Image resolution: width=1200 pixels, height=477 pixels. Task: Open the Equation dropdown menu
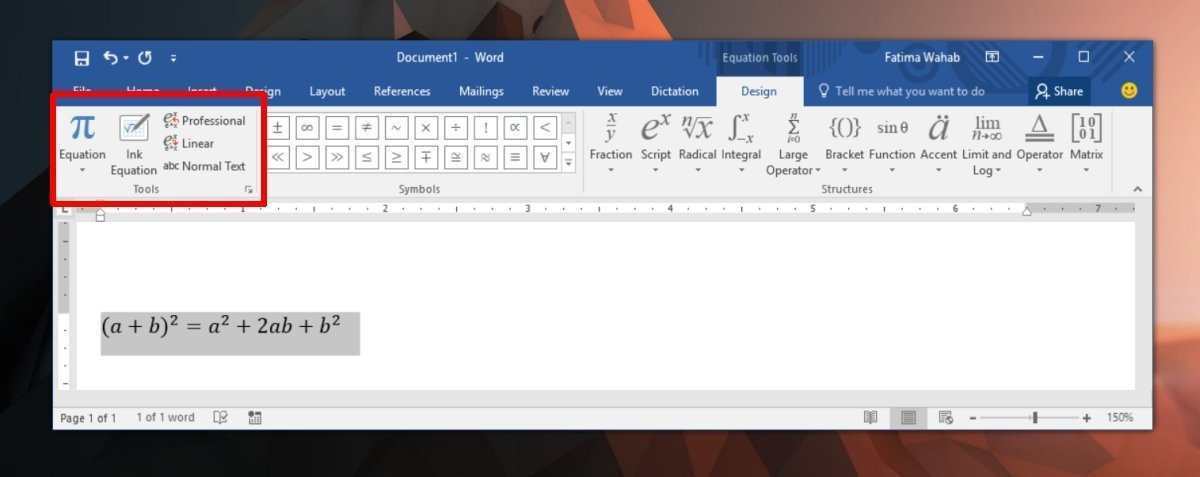pos(82,169)
